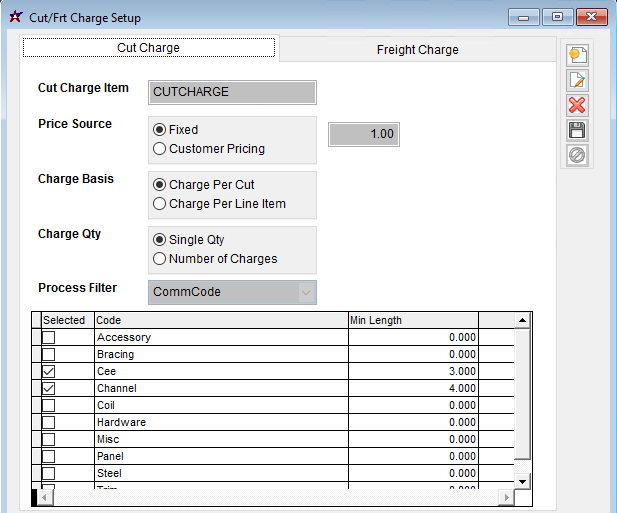Check the Coil row checkbox
This screenshot has width=617, height=513.
(x=49, y=405)
